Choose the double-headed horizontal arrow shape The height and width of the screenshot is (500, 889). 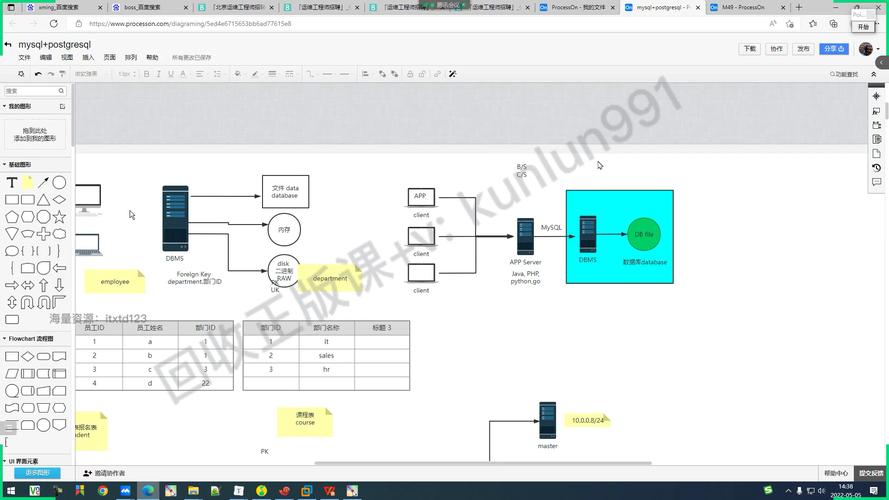(27, 285)
